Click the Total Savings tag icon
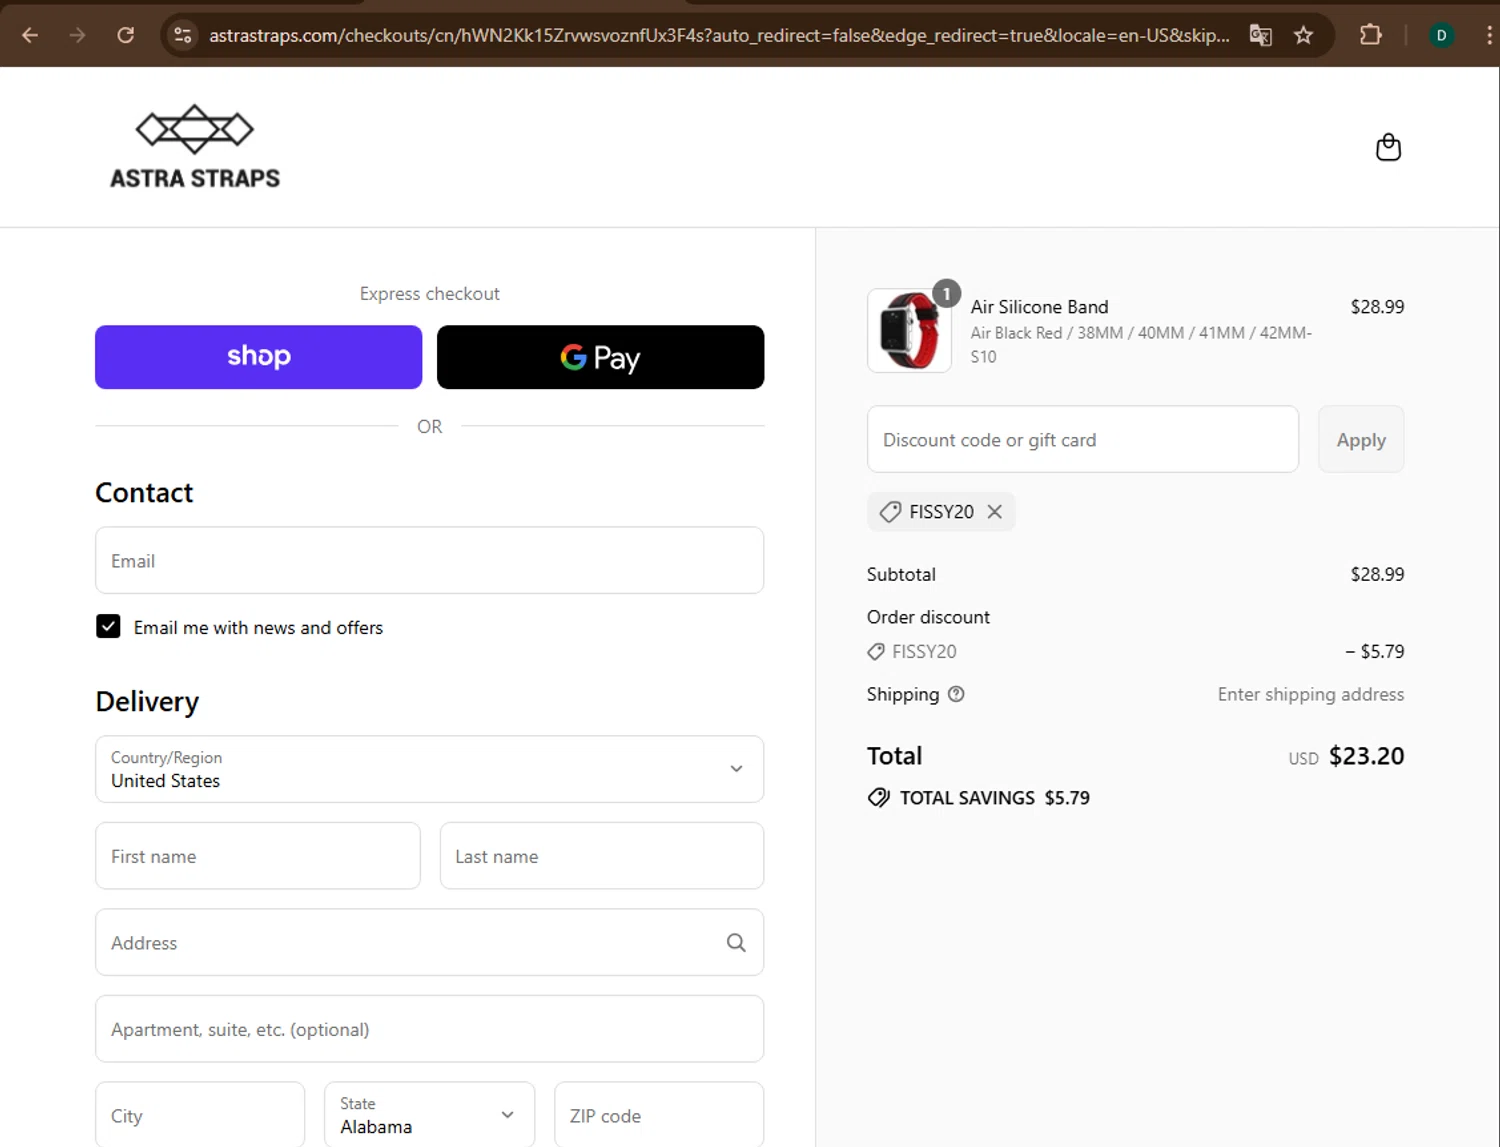 (878, 797)
